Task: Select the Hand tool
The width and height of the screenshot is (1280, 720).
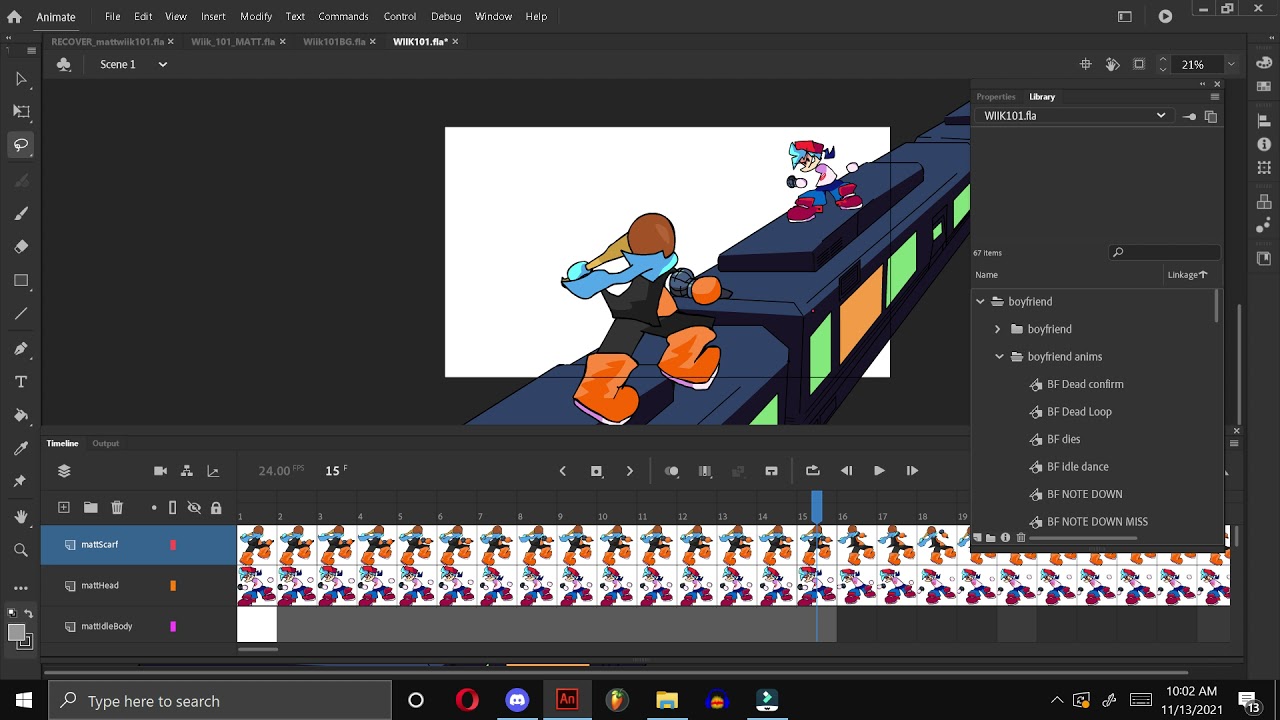Action: [x=21, y=516]
